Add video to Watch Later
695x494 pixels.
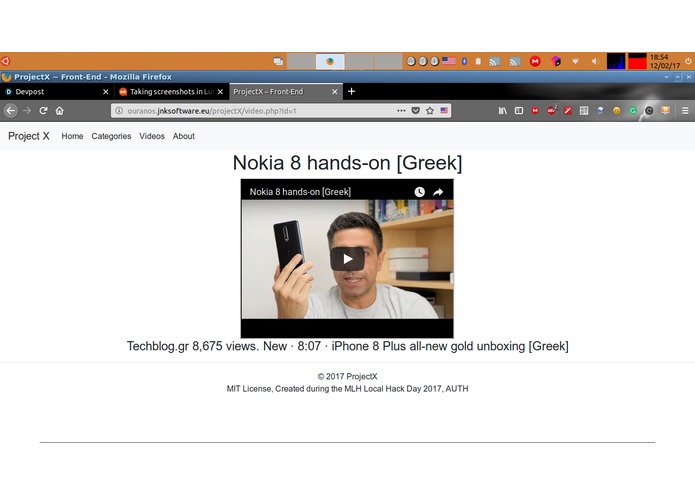(x=419, y=192)
